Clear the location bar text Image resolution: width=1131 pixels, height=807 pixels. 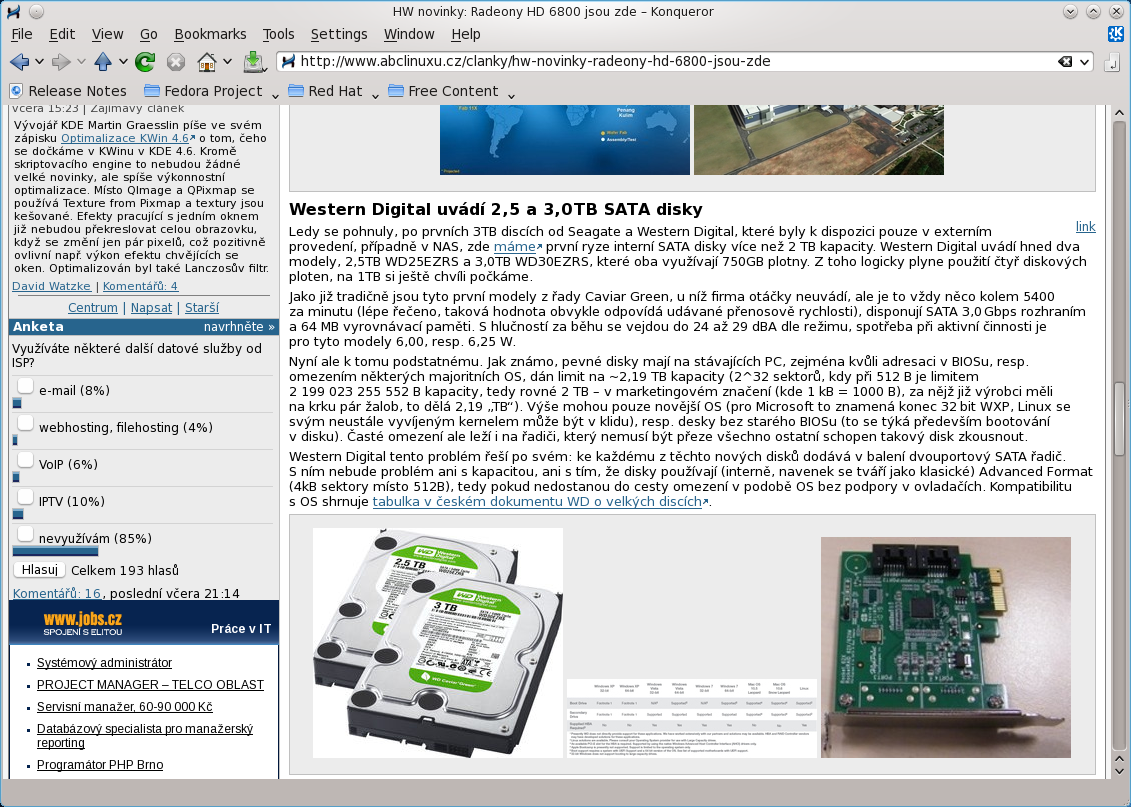coord(1065,62)
